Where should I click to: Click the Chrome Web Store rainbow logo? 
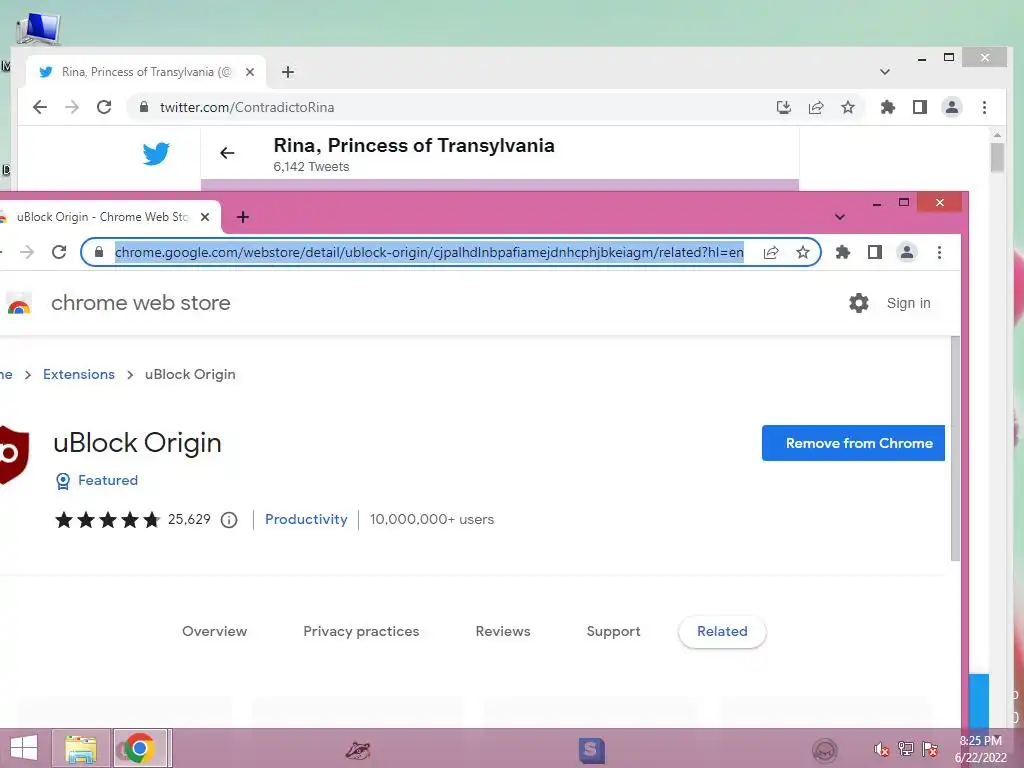pos(18,304)
